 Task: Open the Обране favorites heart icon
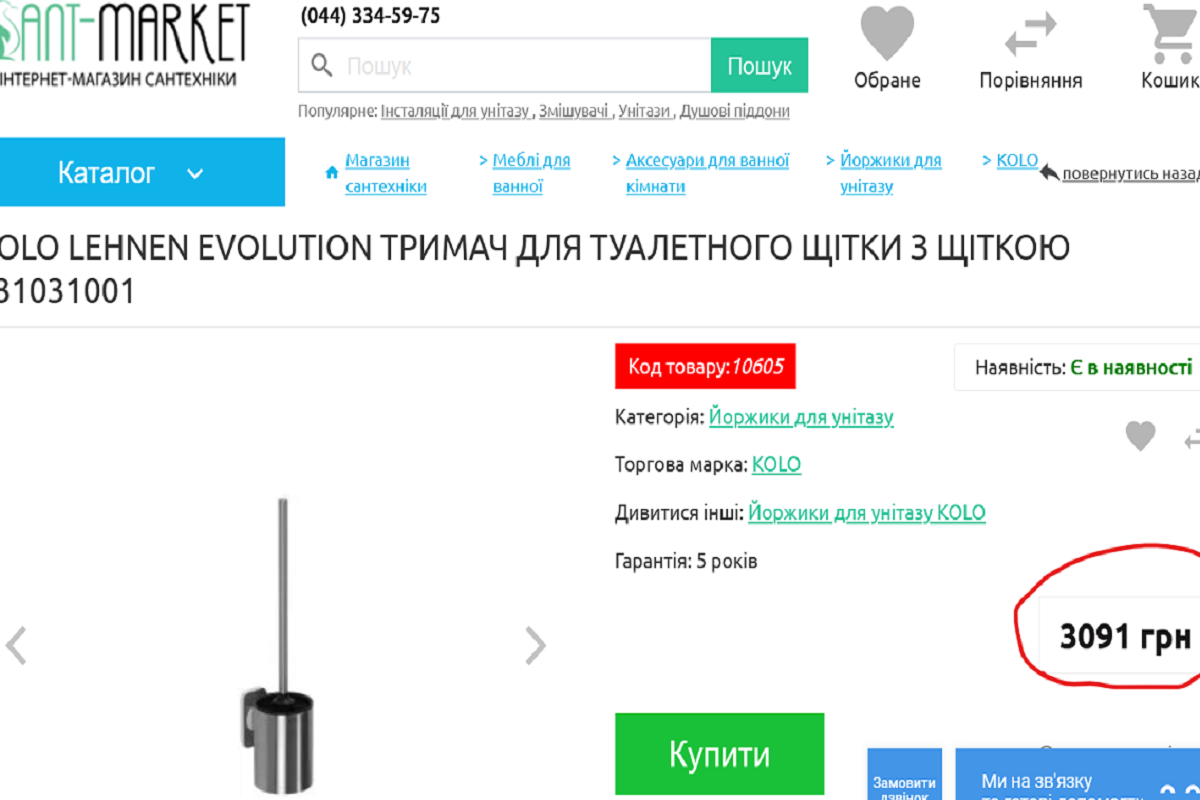pos(887,34)
